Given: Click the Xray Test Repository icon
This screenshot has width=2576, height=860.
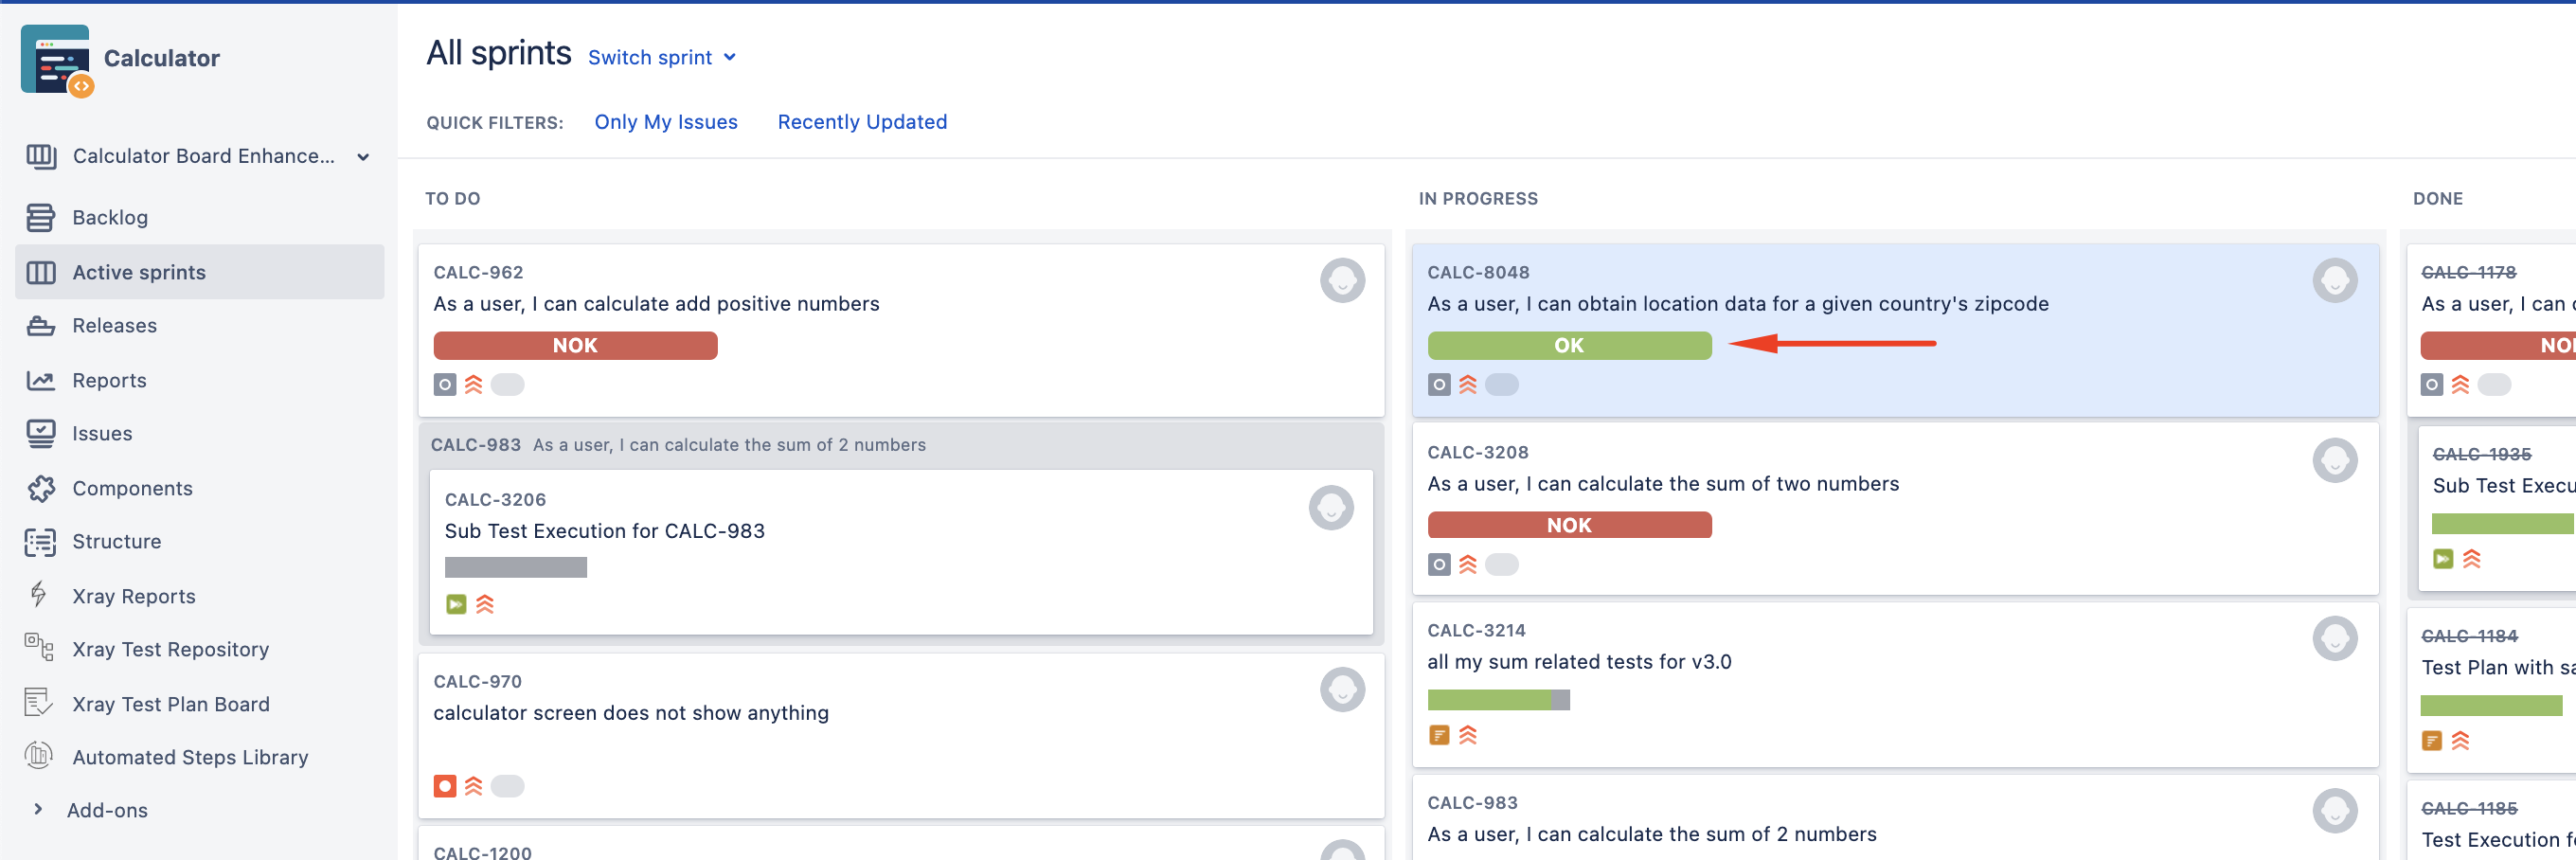Looking at the screenshot, I should tap(39, 648).
